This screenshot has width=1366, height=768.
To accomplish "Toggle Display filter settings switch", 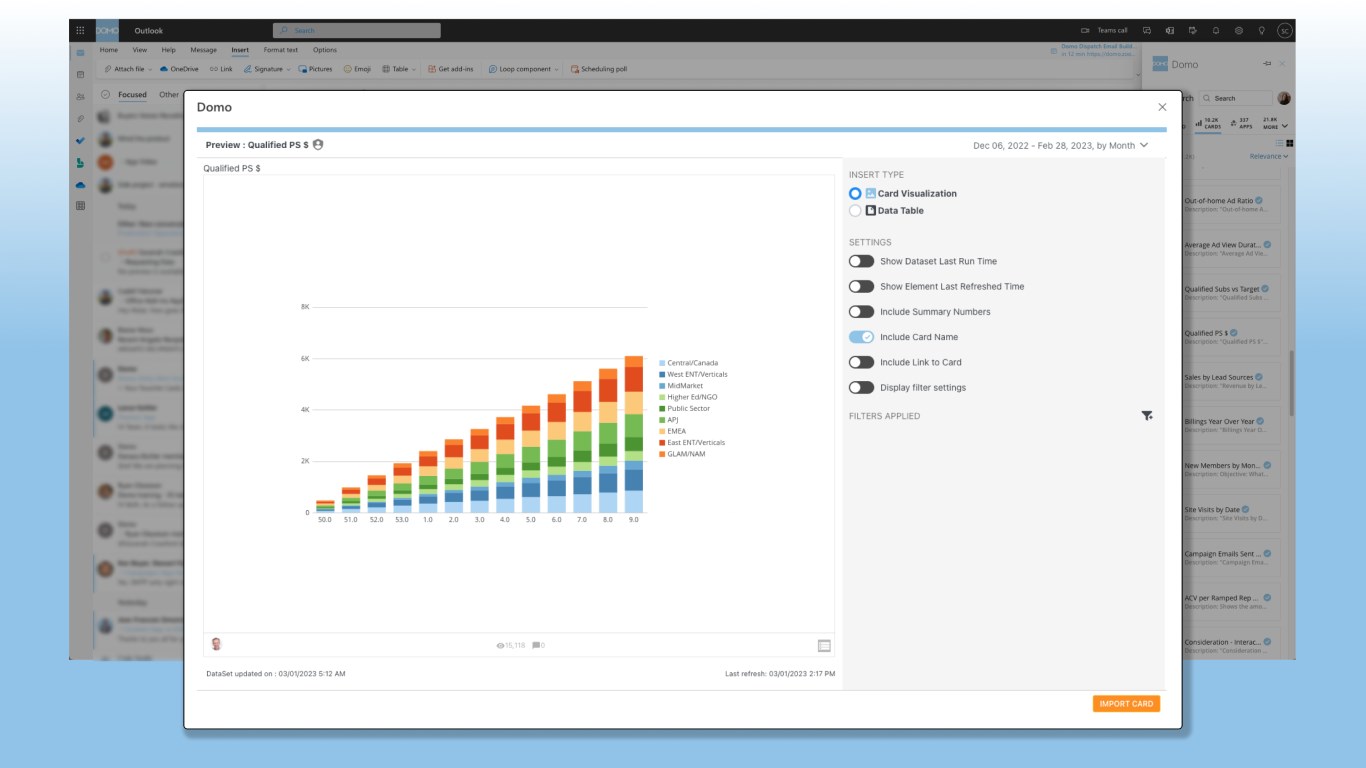I will click(861, 388).
